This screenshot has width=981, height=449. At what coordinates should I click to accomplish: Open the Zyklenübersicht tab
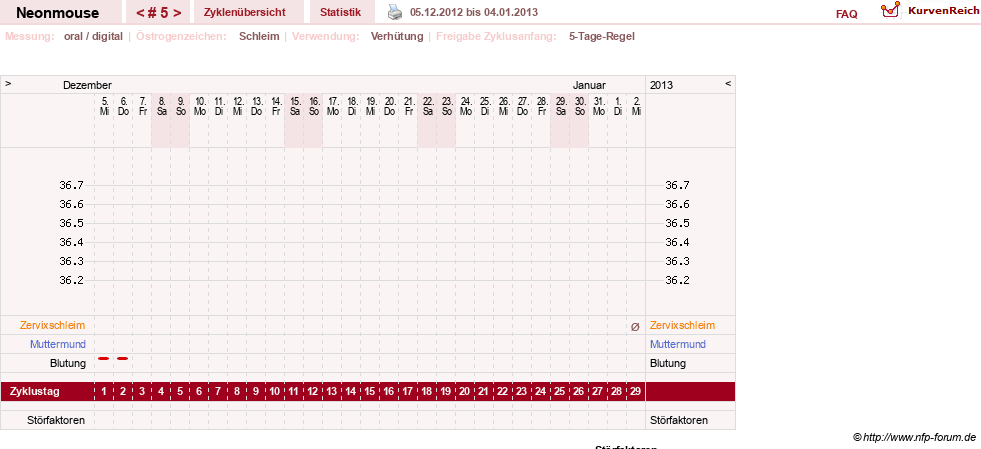click(245, 12)
